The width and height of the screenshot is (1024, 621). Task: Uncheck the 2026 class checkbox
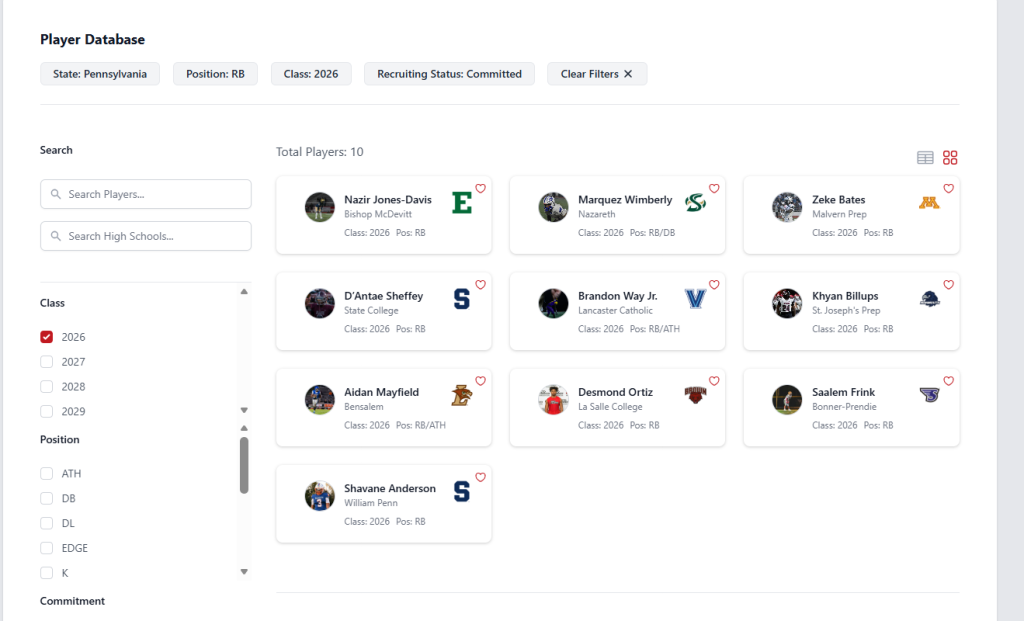pyautogui.click(x=47, y=337)
